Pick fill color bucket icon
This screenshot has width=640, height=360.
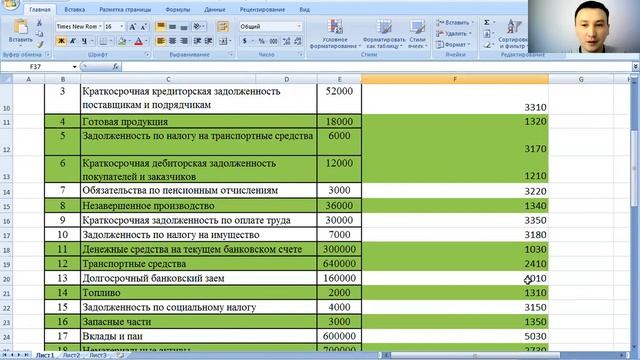[x=122, y=41]
